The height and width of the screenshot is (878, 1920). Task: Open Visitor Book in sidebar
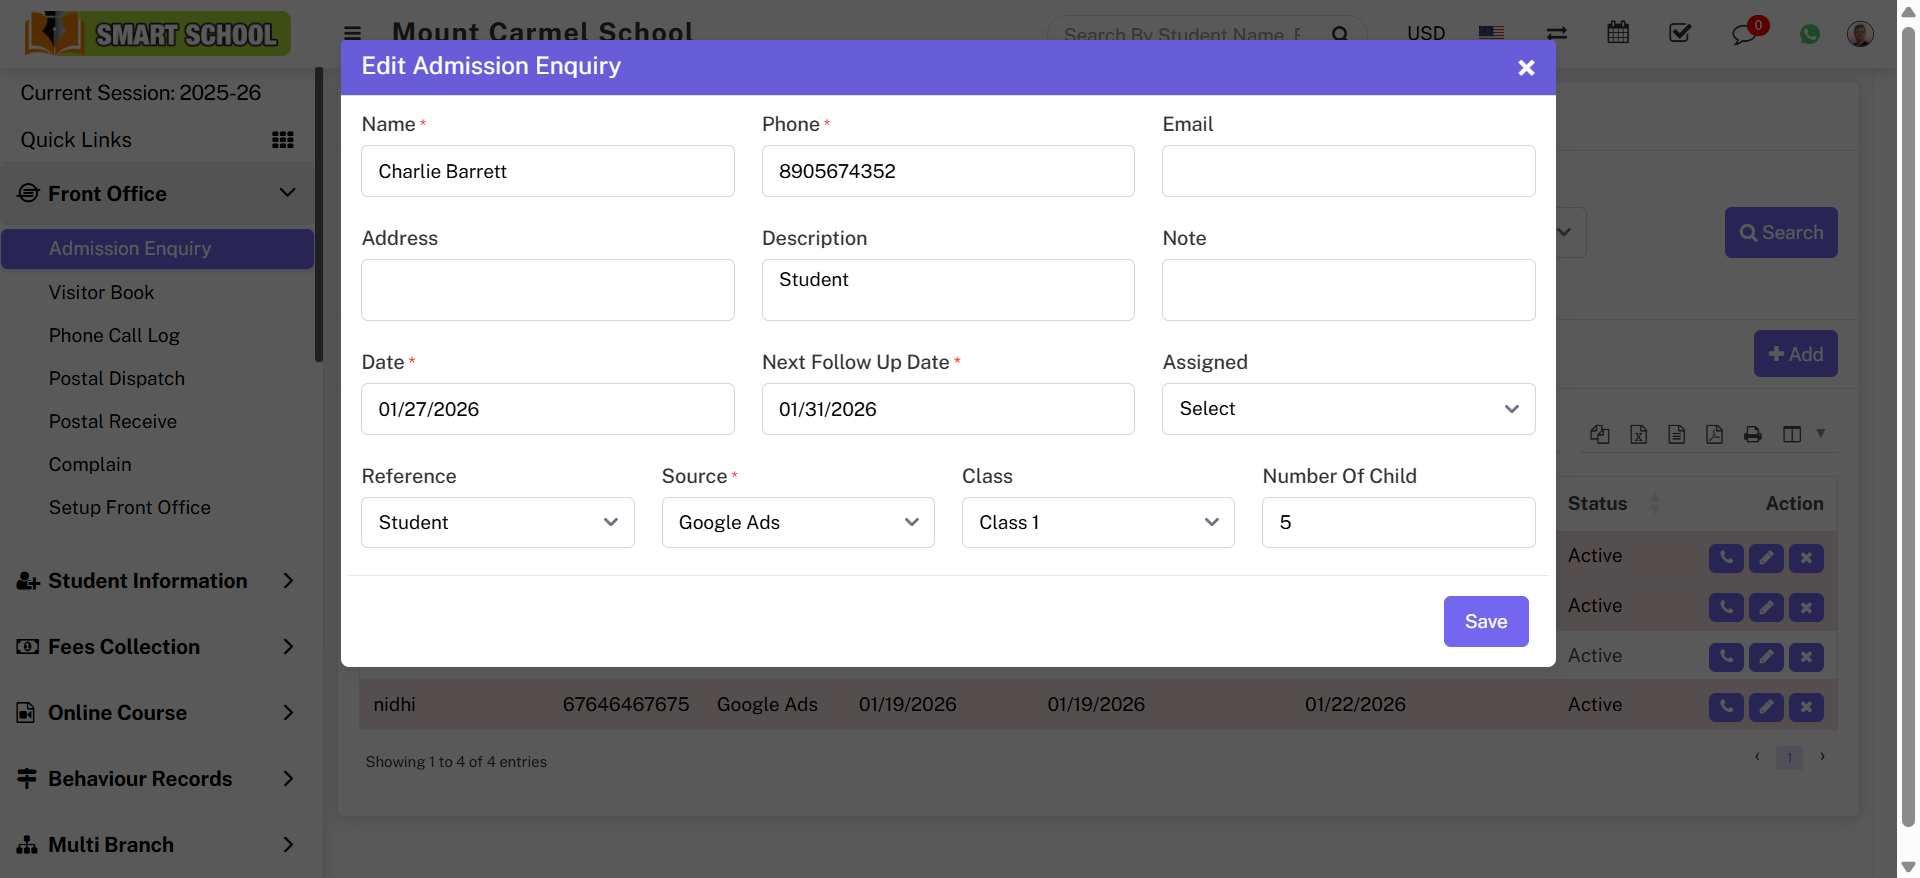click(x=101, y=293)
